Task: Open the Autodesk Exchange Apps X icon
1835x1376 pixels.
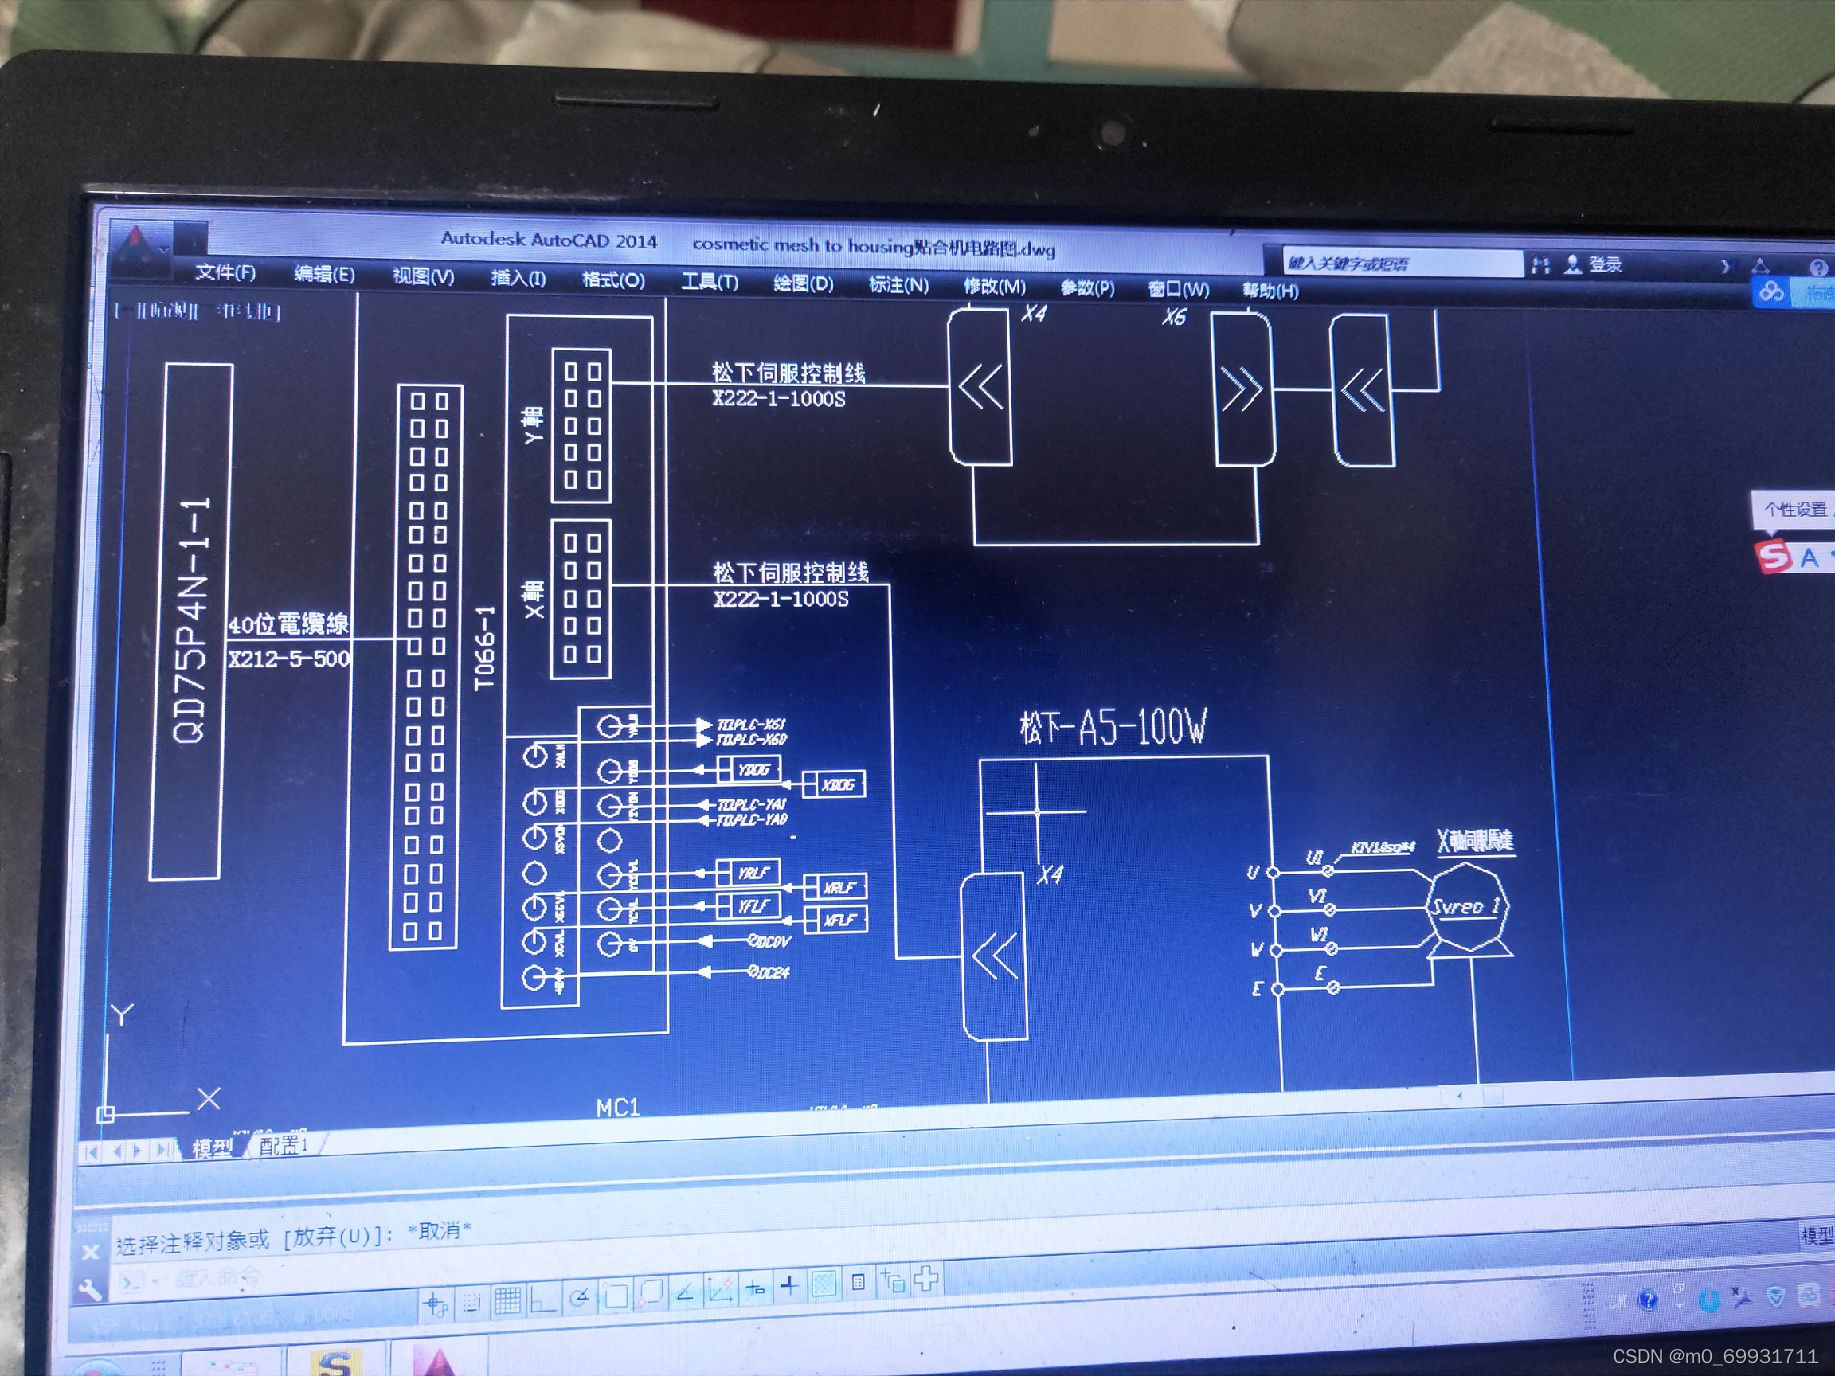Action: click(1725, 266)
